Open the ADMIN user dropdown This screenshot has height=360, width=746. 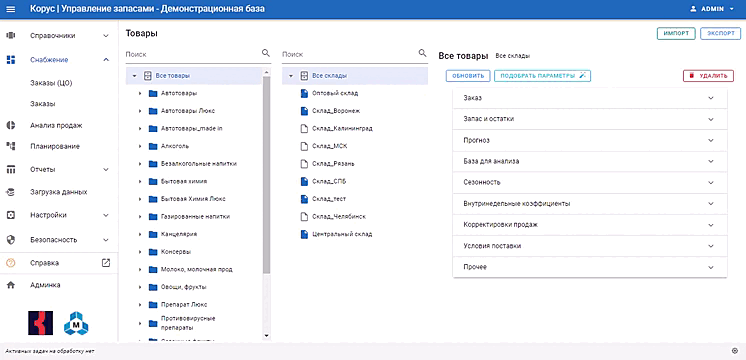point(713,9)
